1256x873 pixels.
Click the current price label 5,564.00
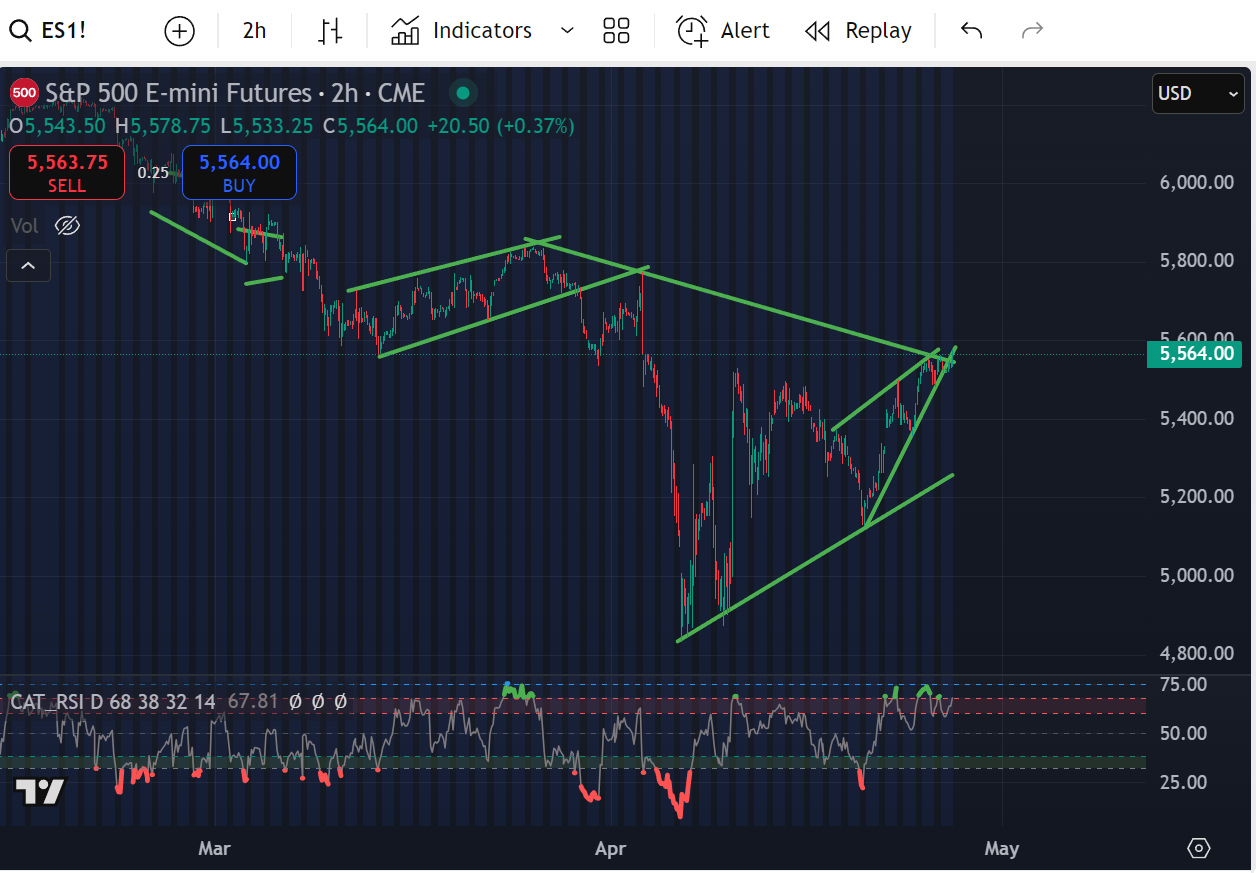coord(1195,354)
